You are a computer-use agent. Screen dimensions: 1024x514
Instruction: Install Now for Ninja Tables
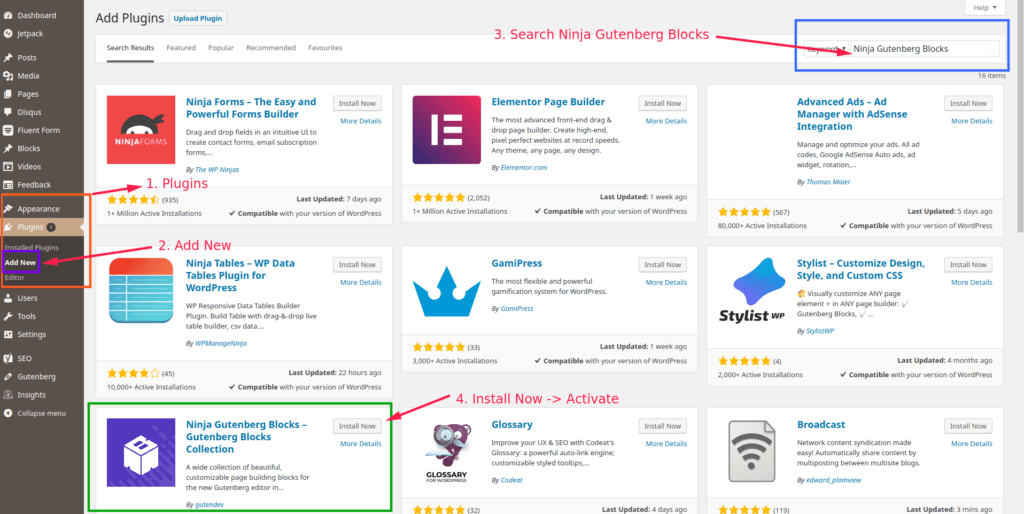pyautogui.click(x=357, y=265)
